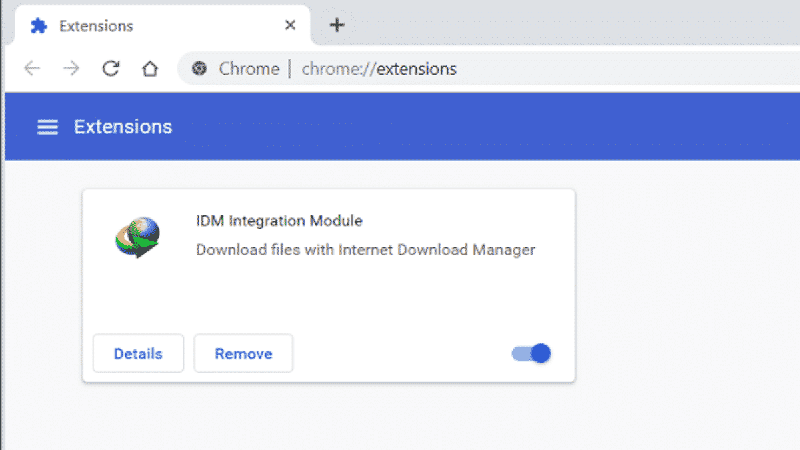Screen dimensions: 800x450
Task: Open the Extensions hamburger menu
Action: point(47,127)
